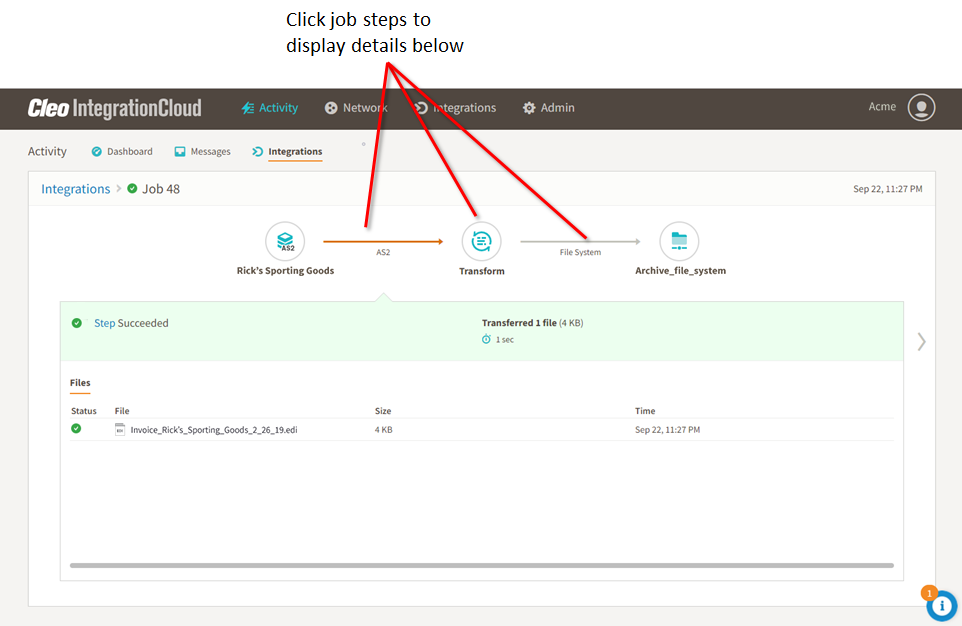
Task: Click the Cleo IntegrationCloud logo
Action: tap(114, 108)
